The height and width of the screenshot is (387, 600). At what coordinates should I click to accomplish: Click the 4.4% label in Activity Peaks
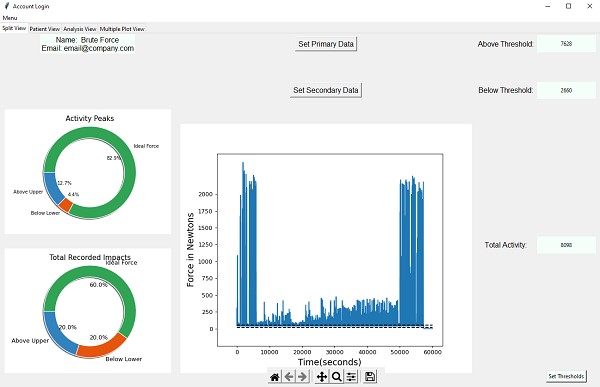[73, 194]
